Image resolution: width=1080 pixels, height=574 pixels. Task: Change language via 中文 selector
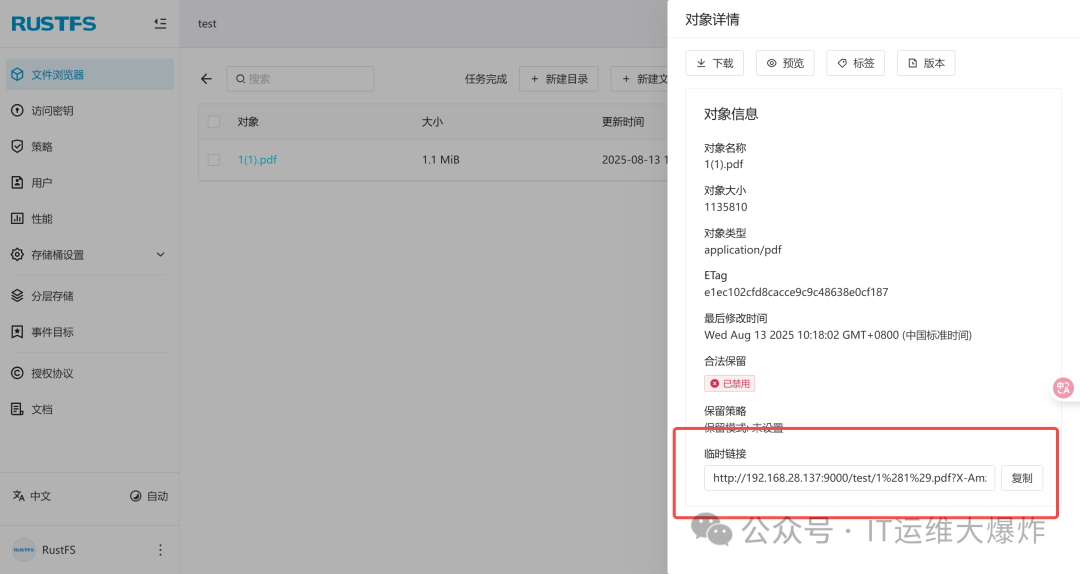coord(32,495)
